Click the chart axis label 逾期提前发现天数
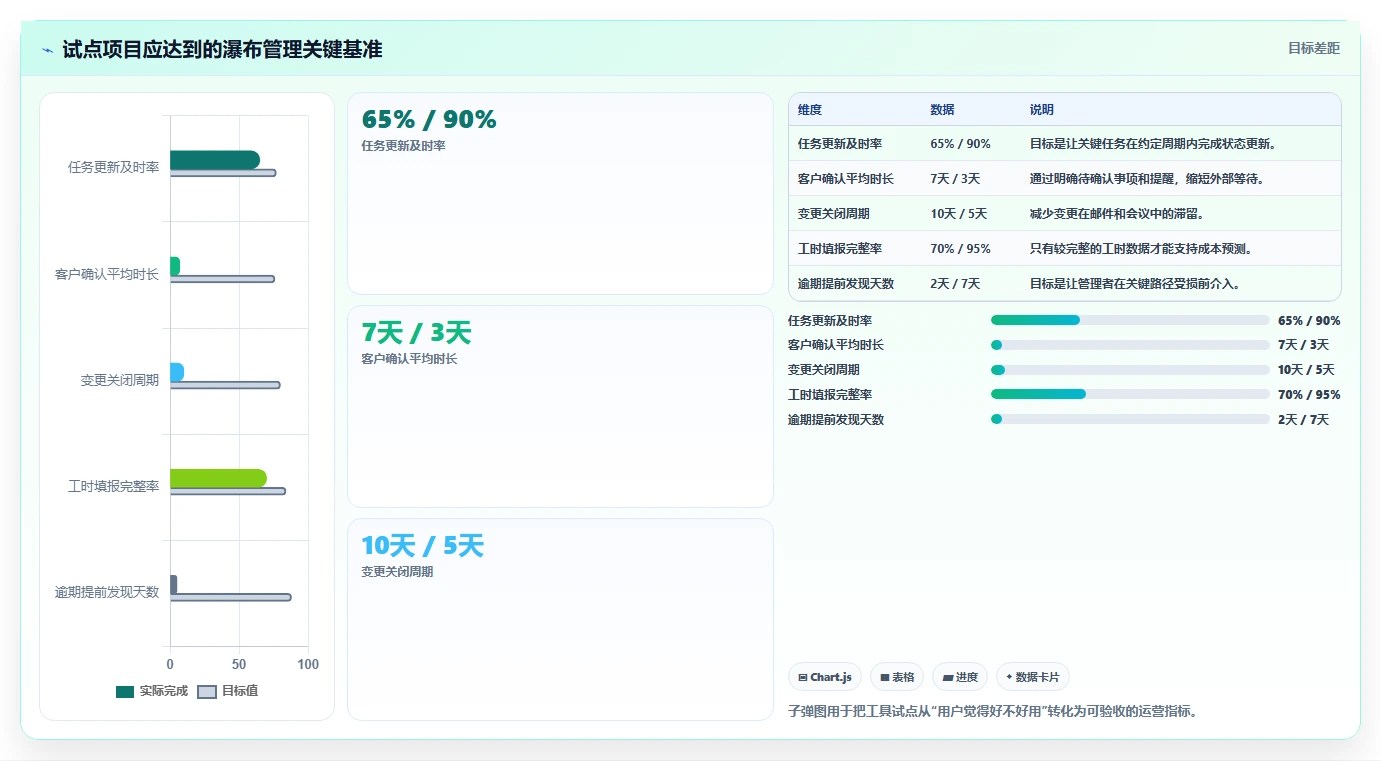Viewport: 1381px width, 761px height. click(107, 592)
